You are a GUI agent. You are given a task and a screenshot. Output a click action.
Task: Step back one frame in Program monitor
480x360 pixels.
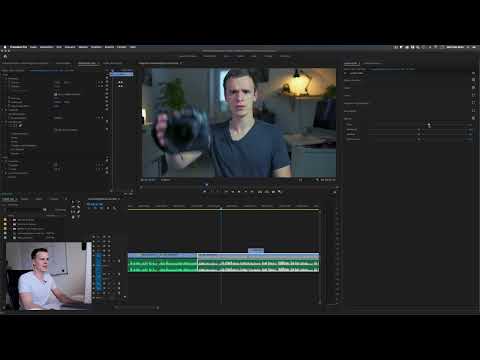[x=233, y=192]
